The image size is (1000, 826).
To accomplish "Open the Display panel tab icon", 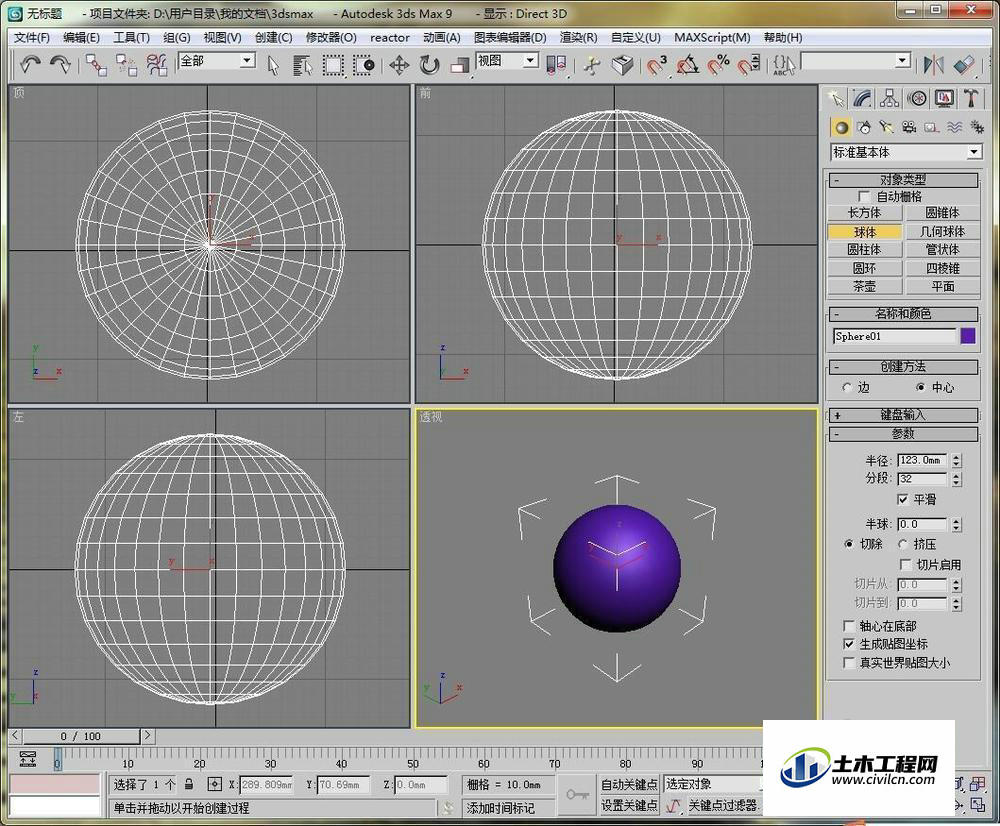I will (x=944, y=98).
